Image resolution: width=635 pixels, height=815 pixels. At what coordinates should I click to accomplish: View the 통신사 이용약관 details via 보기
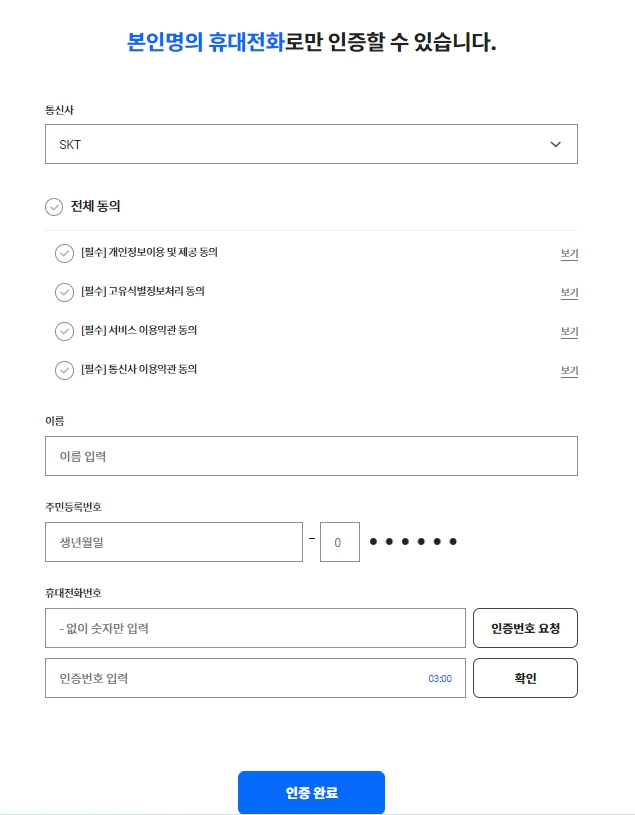click(567, 371)
